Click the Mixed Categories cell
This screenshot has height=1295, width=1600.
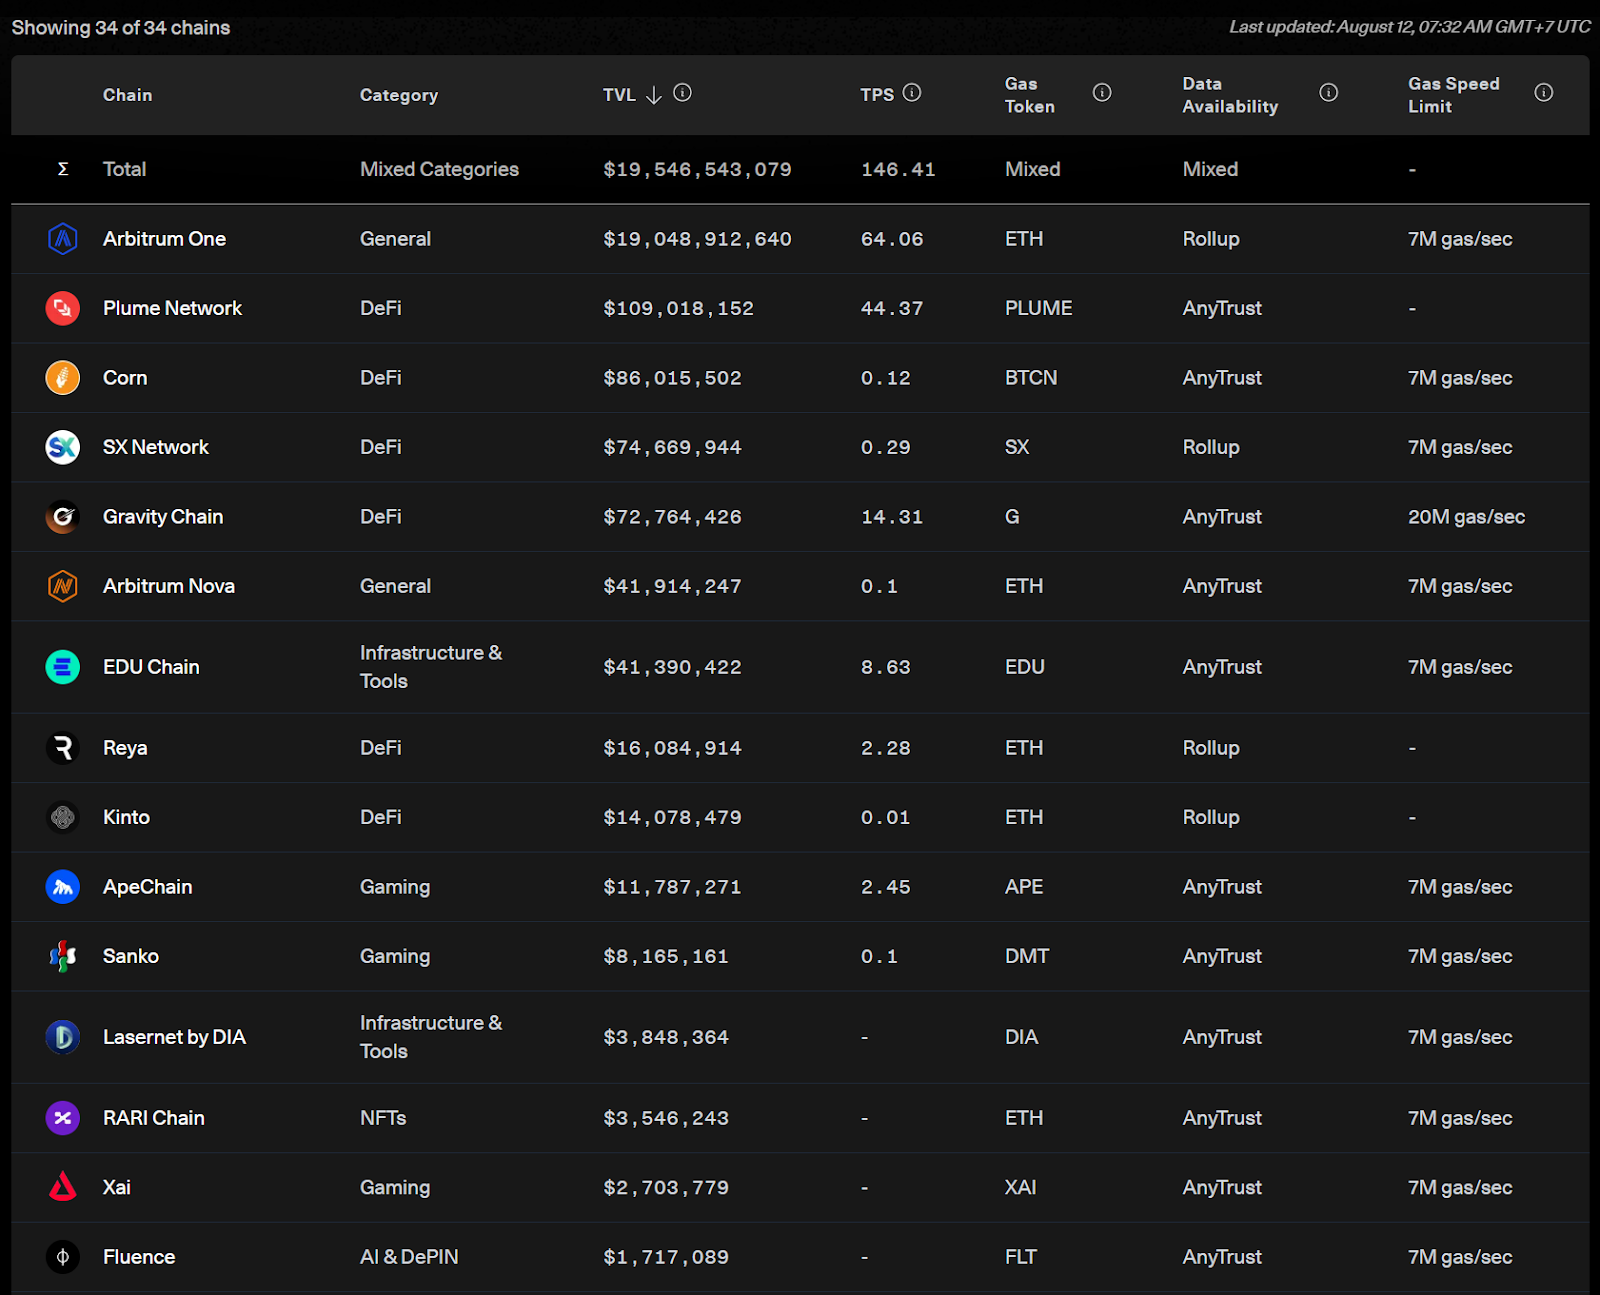[439, 169]
